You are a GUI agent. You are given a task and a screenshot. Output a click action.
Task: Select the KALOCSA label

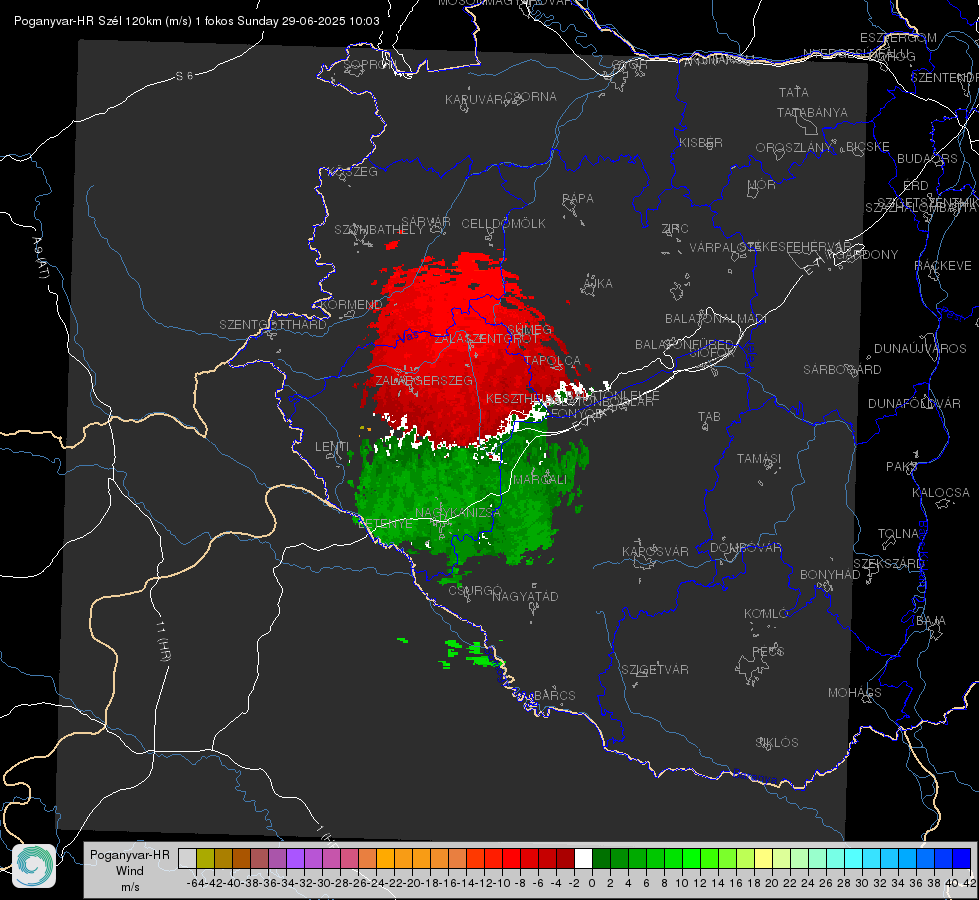tap(940, 492)
